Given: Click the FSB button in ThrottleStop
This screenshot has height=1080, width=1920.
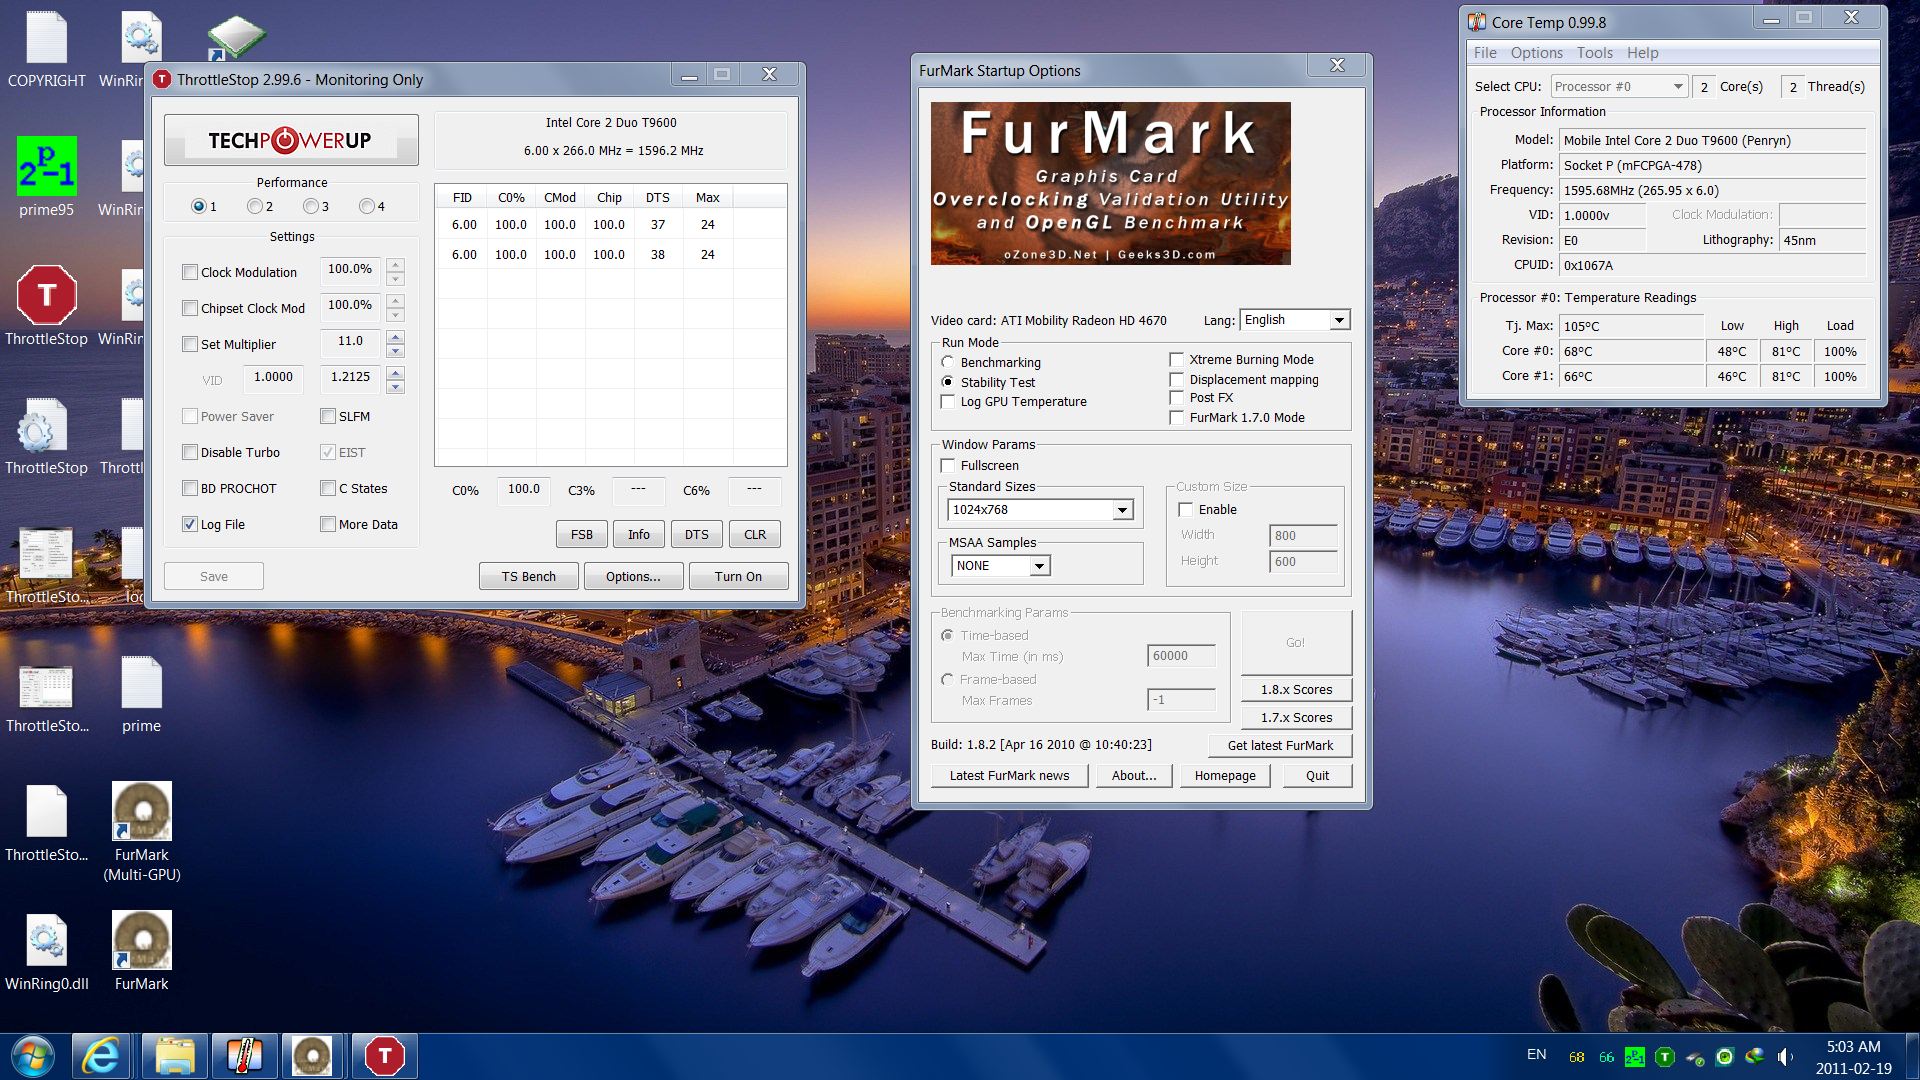Looking at the screenshot, I should [581, 535].
